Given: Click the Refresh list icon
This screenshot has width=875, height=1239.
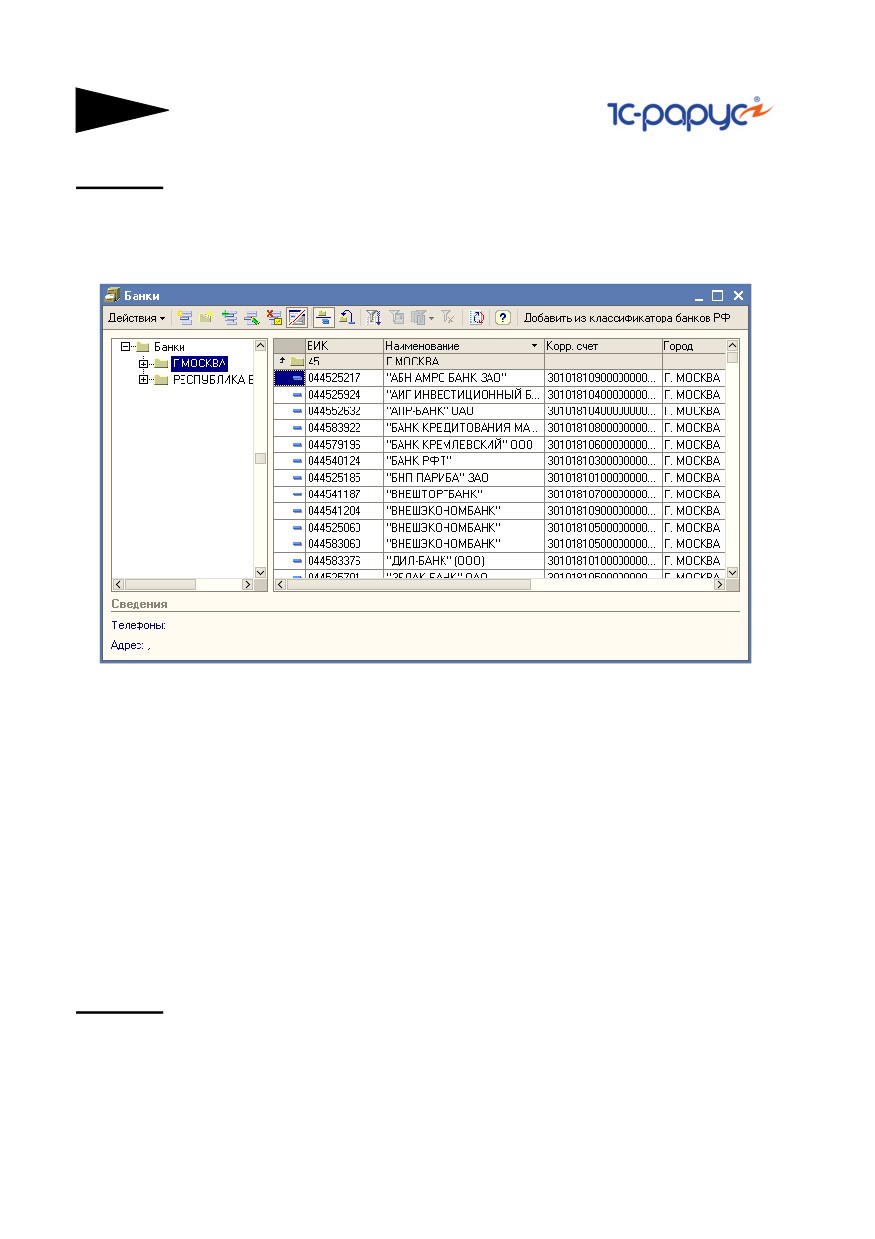Looking at the screenshot, I should (x=477, y=318).
